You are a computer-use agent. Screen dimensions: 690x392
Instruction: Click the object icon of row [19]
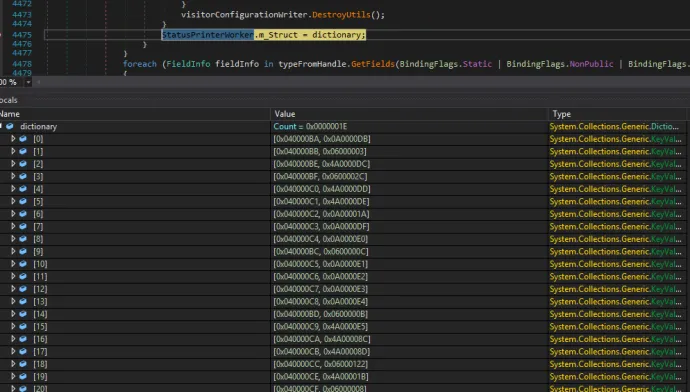pos(23,377)
